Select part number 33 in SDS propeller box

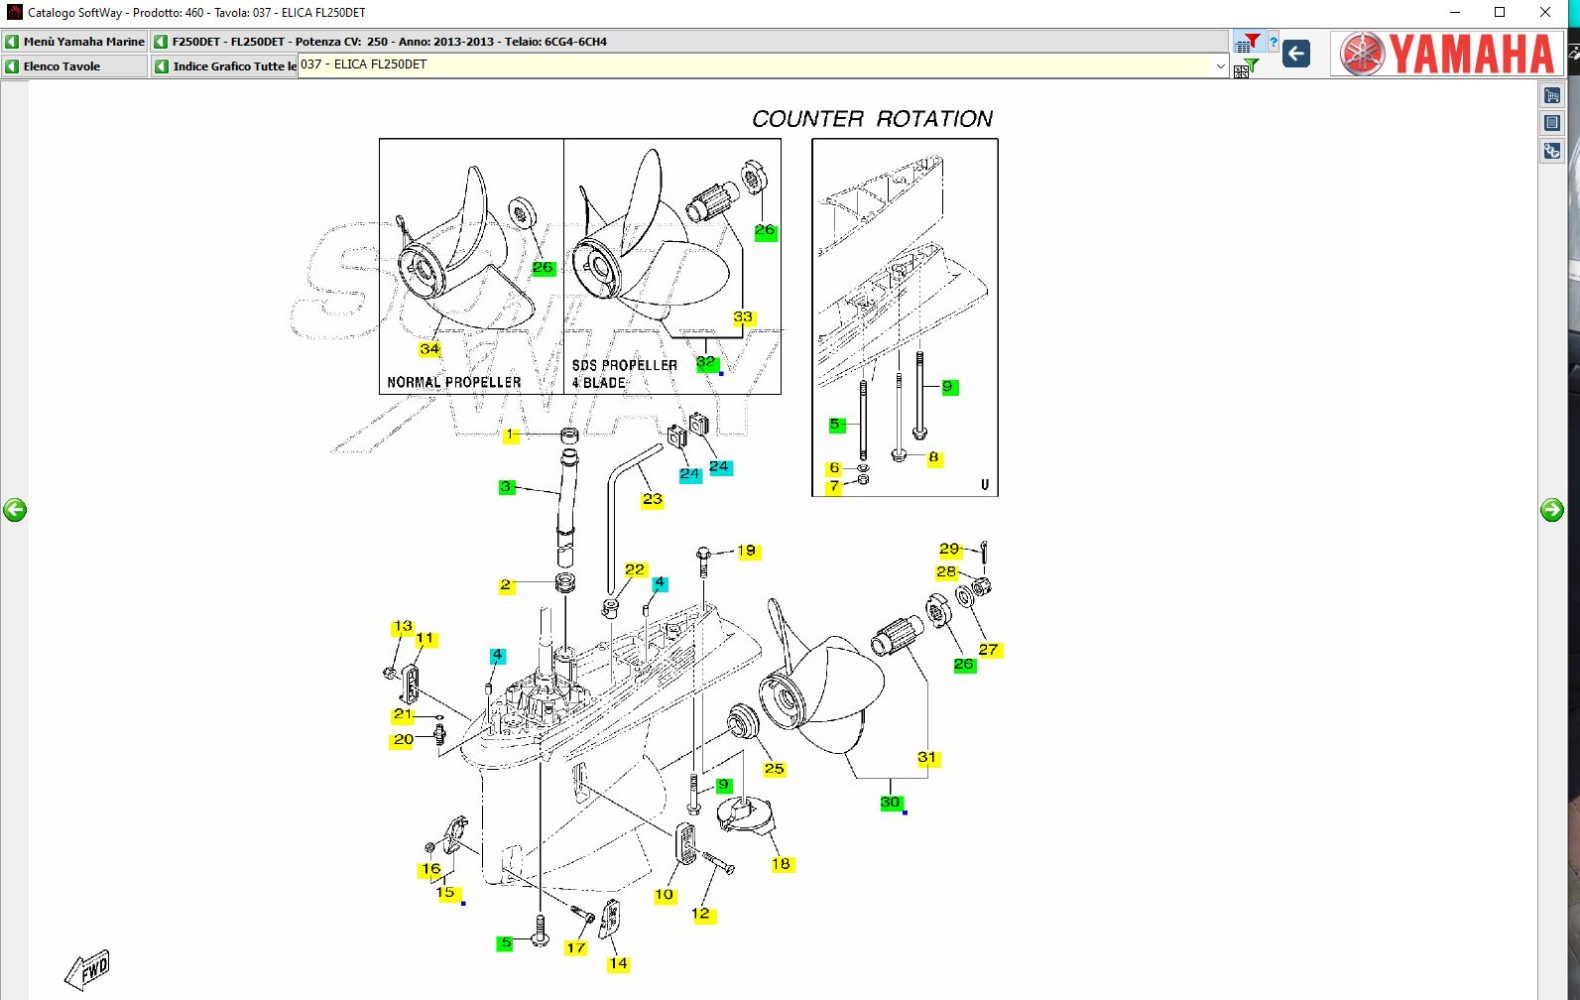click(x=743, y=317)
